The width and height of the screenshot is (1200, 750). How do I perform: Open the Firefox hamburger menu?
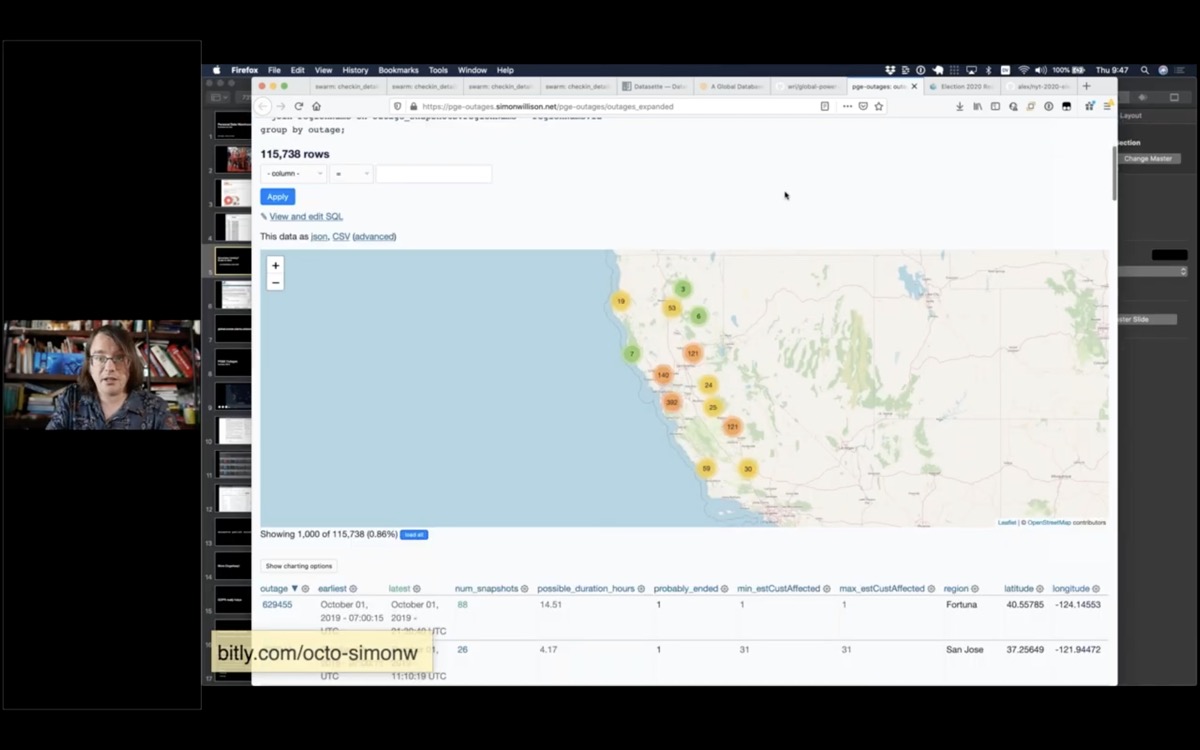click(x=1107, y=106)
